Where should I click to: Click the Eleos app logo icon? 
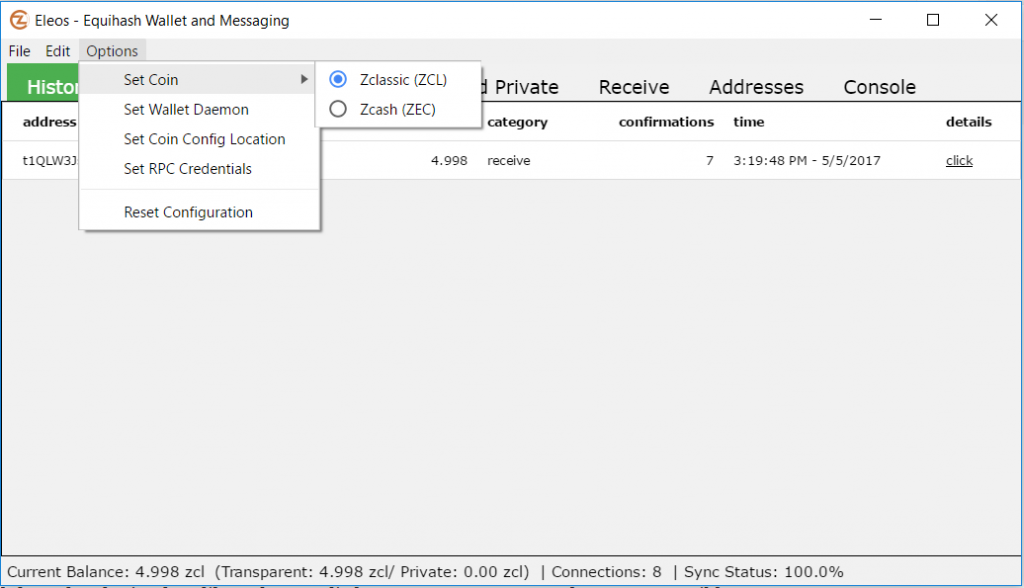[x=19, y=20]
